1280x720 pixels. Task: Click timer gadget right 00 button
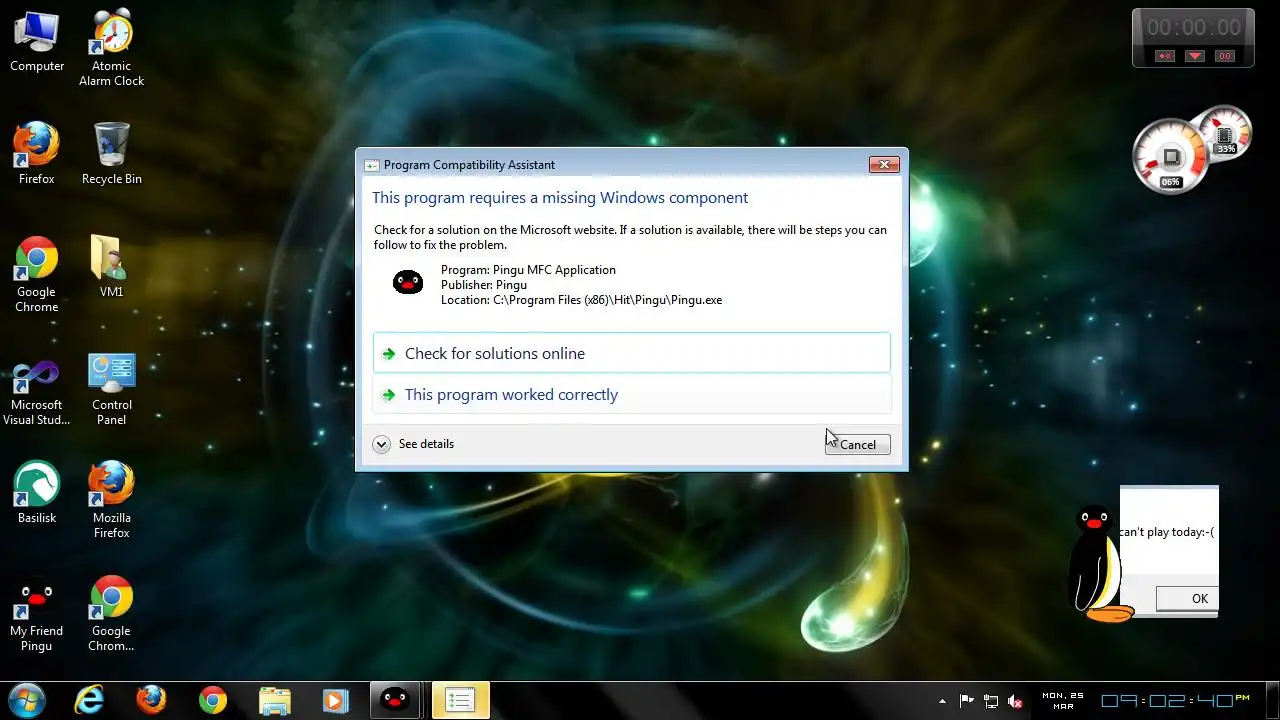point(1225,56)
